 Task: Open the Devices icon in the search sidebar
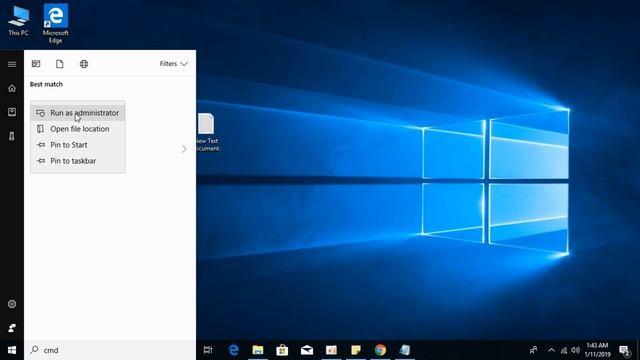(x=12, y=136)
